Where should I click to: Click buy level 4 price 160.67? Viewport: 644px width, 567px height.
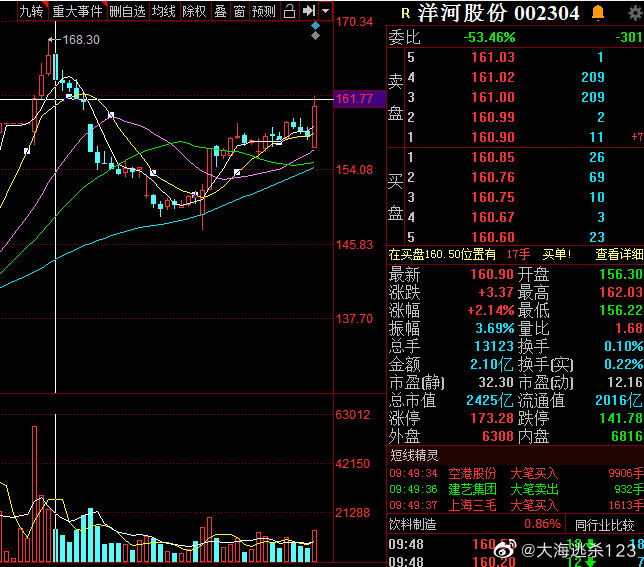pos(493,217)
